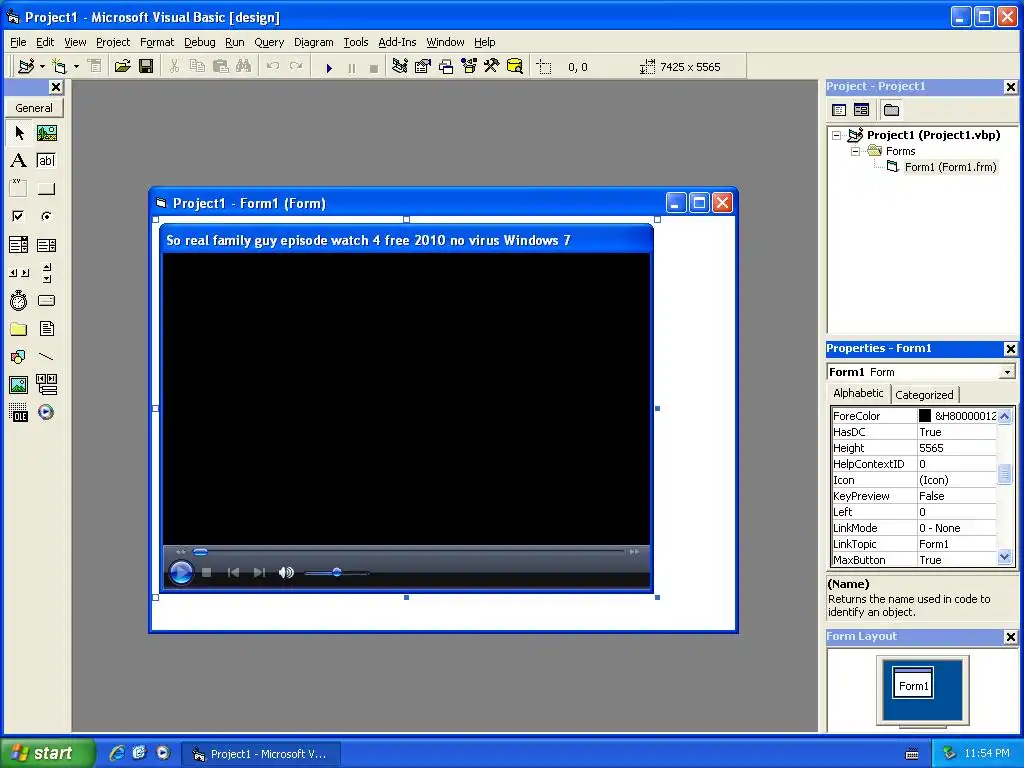
Task: Click the Height property value 5565
Action: [957, 448]
